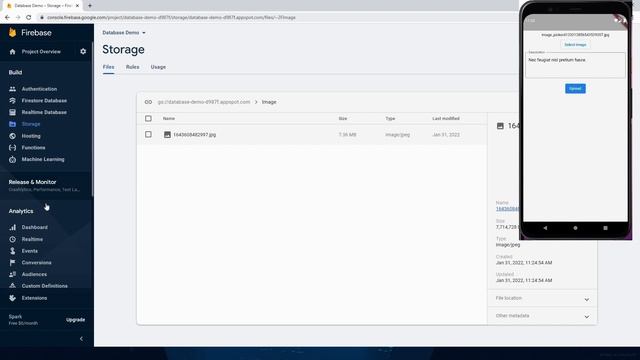Click the Hosting globe icon
Viewport: 640px width, 360px height.
point(13,136)
